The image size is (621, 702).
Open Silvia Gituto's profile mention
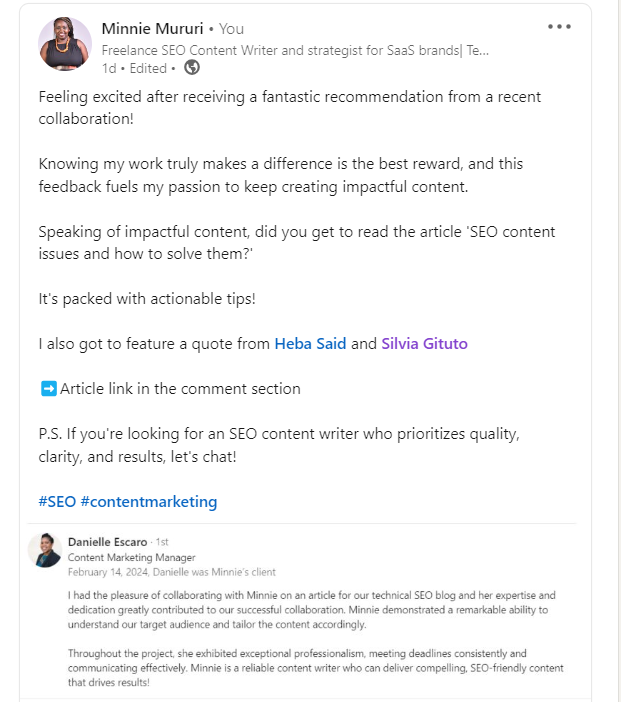point(424,343)
